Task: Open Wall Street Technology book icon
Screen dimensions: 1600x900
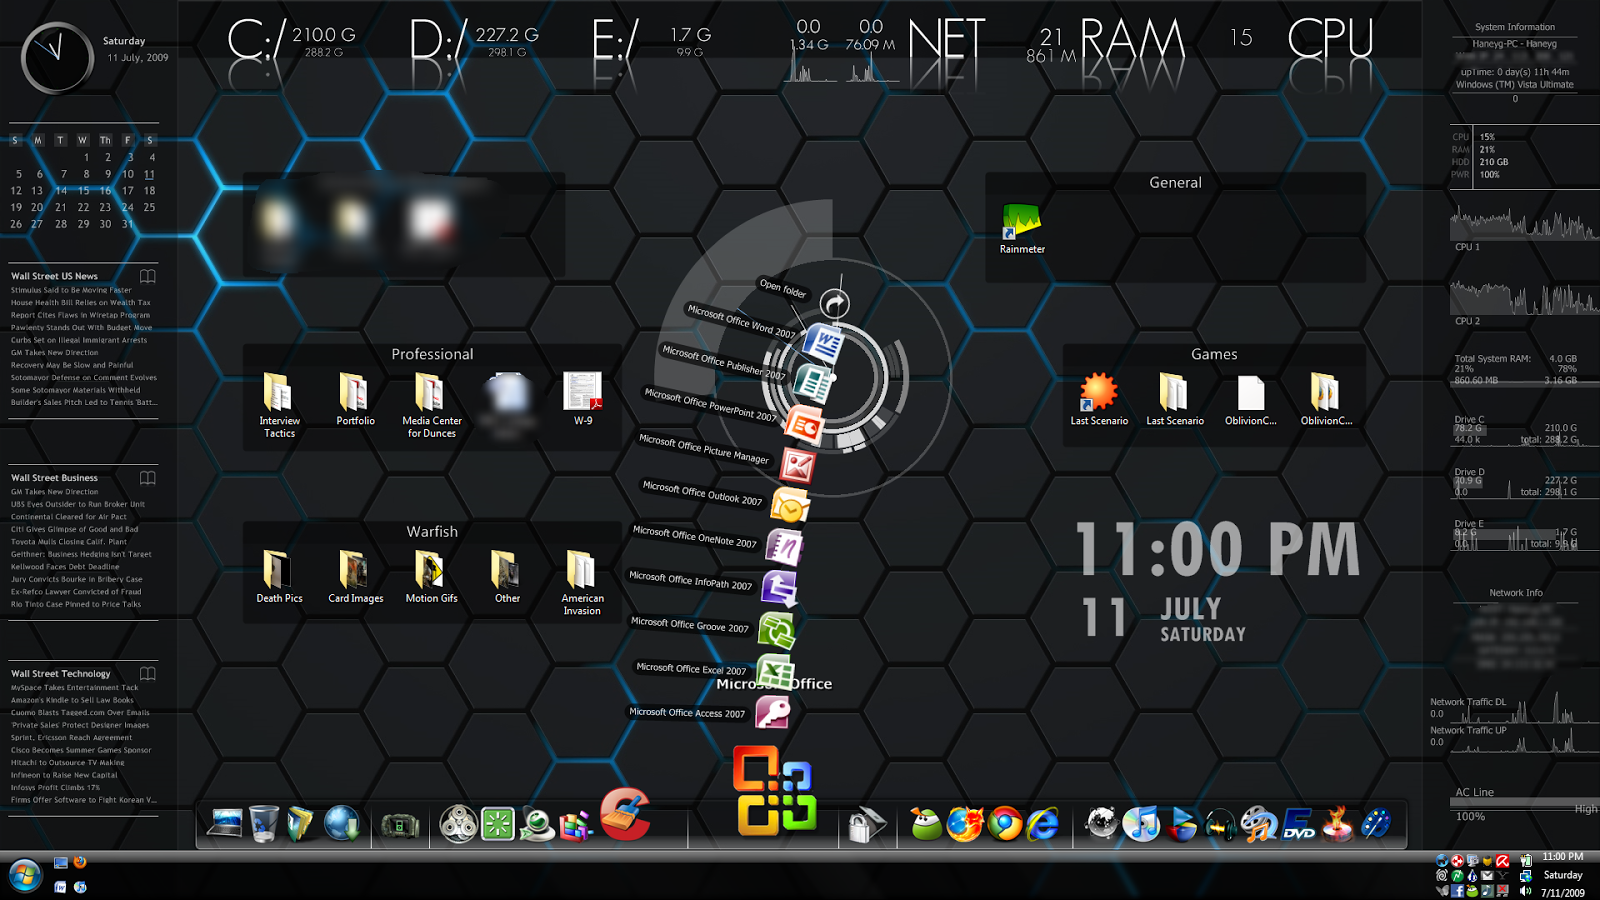Action: click(x=148, y=674)
